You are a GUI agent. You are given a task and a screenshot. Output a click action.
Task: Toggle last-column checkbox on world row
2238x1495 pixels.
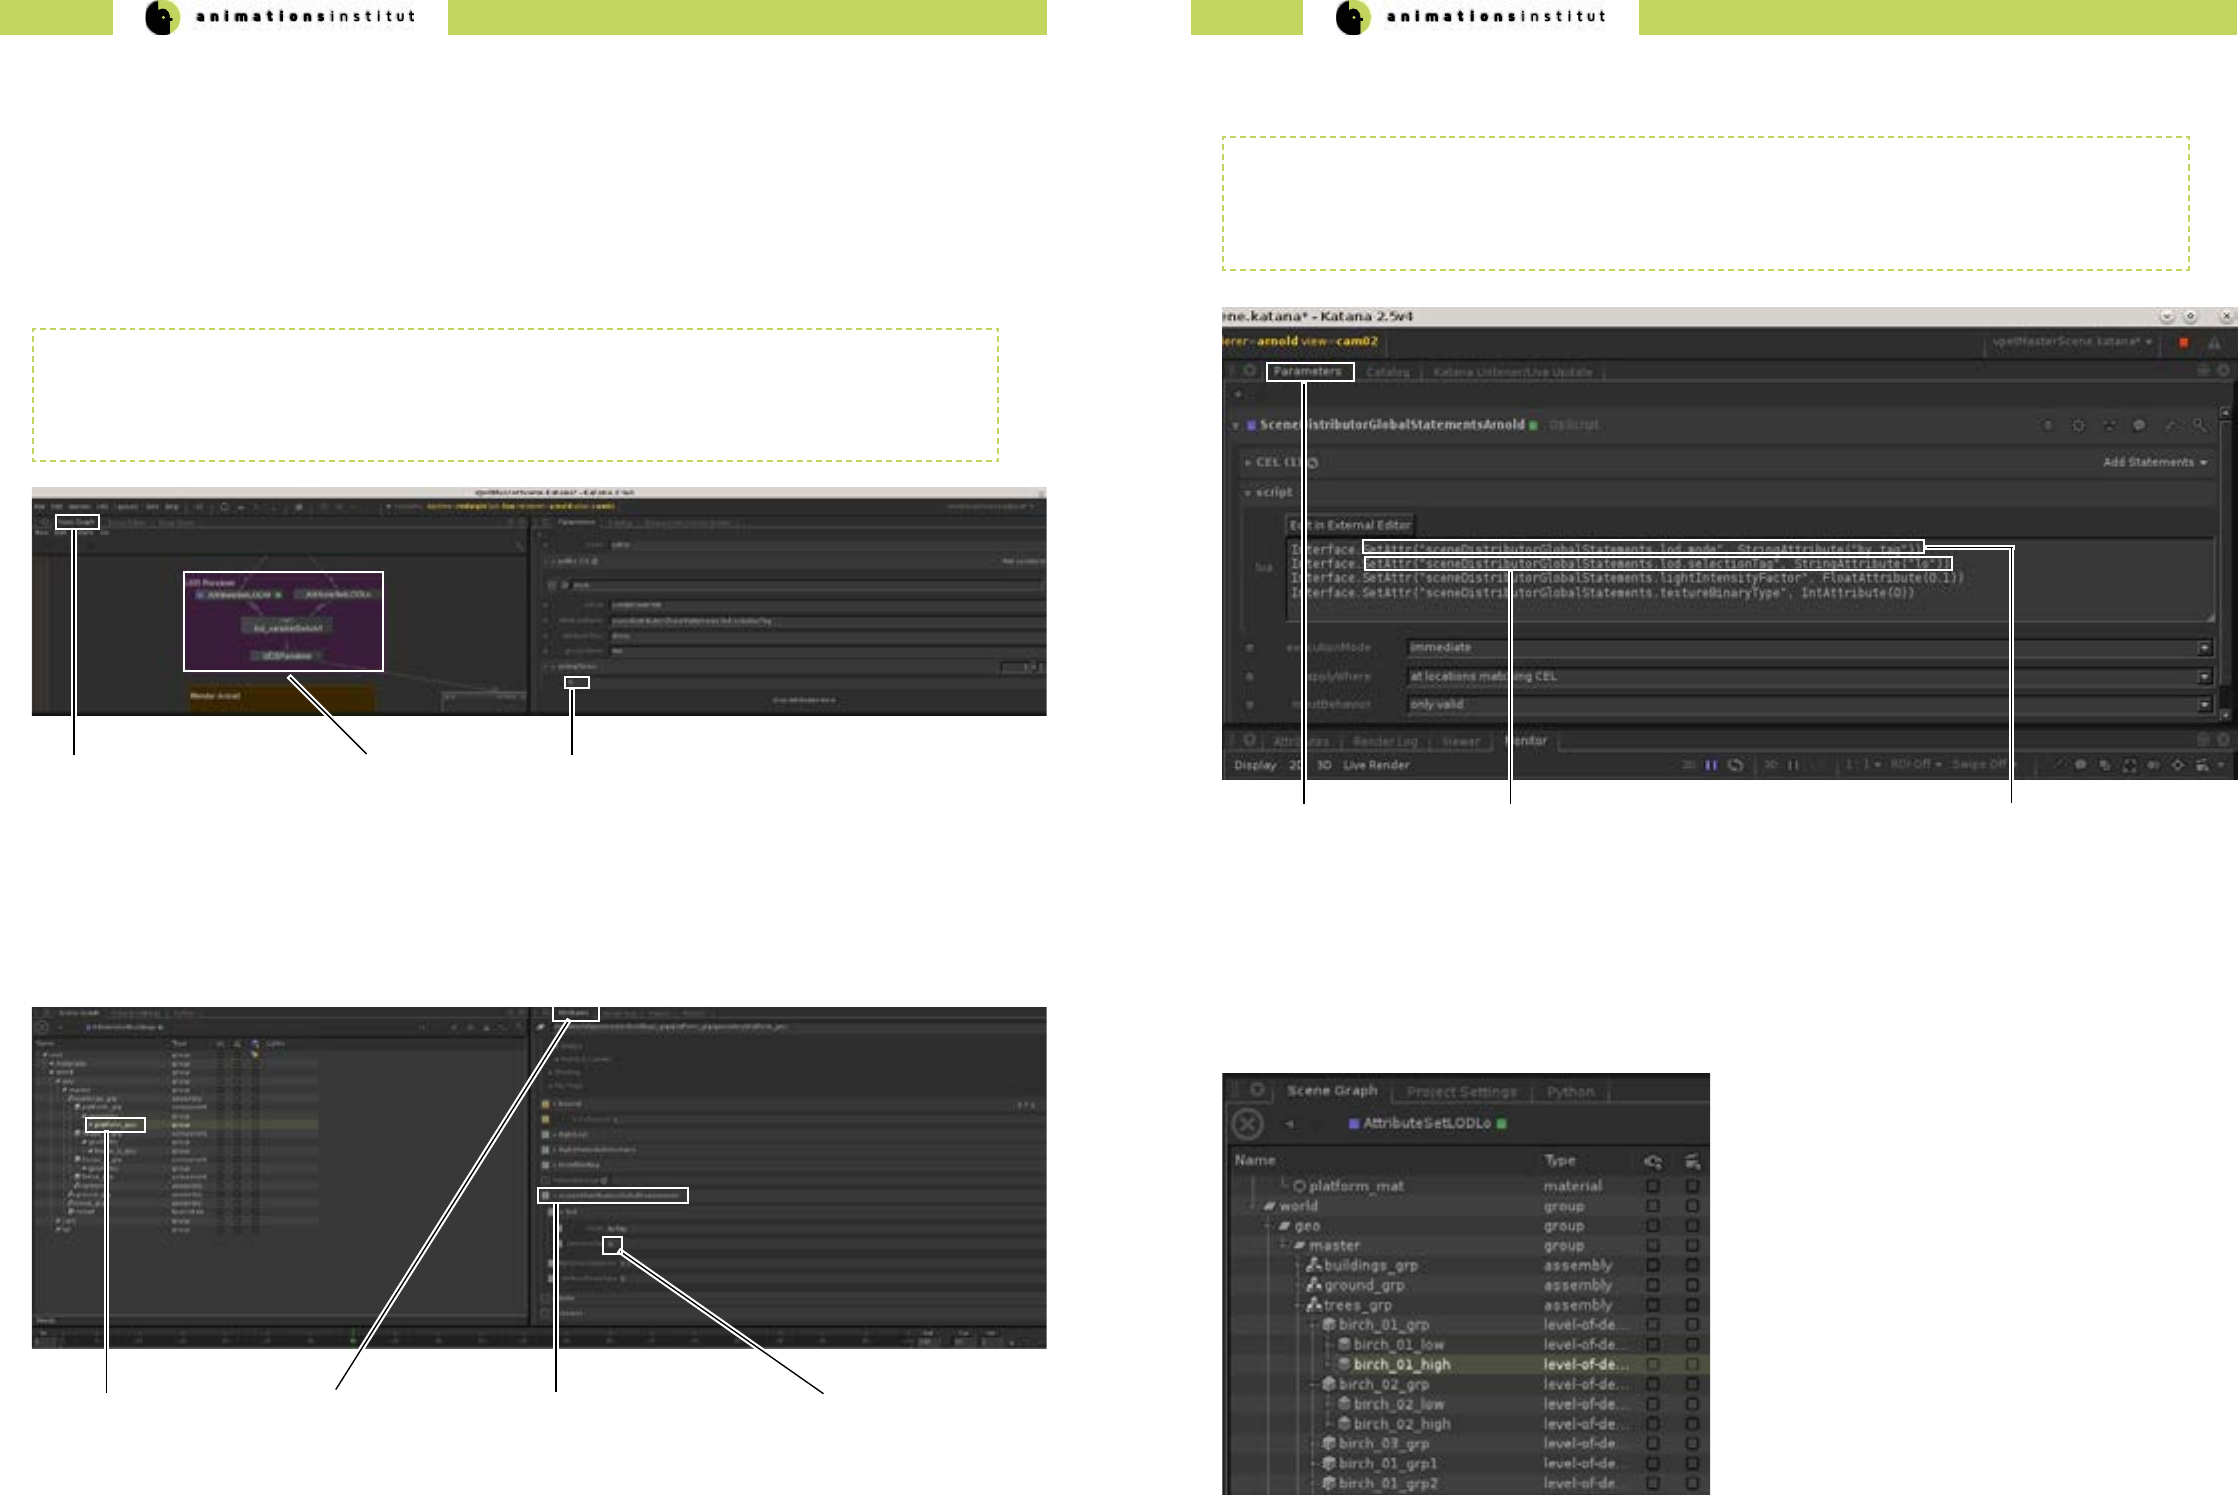(x=1692, y=1206)
